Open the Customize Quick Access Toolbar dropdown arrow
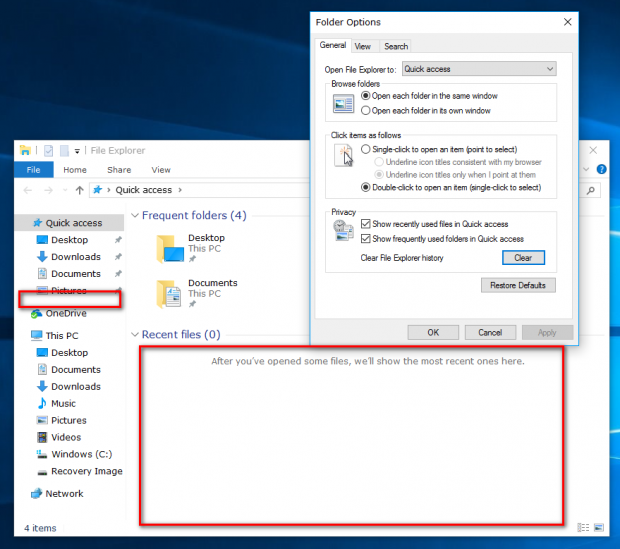620x549 pixels. (x=77, y=151)
